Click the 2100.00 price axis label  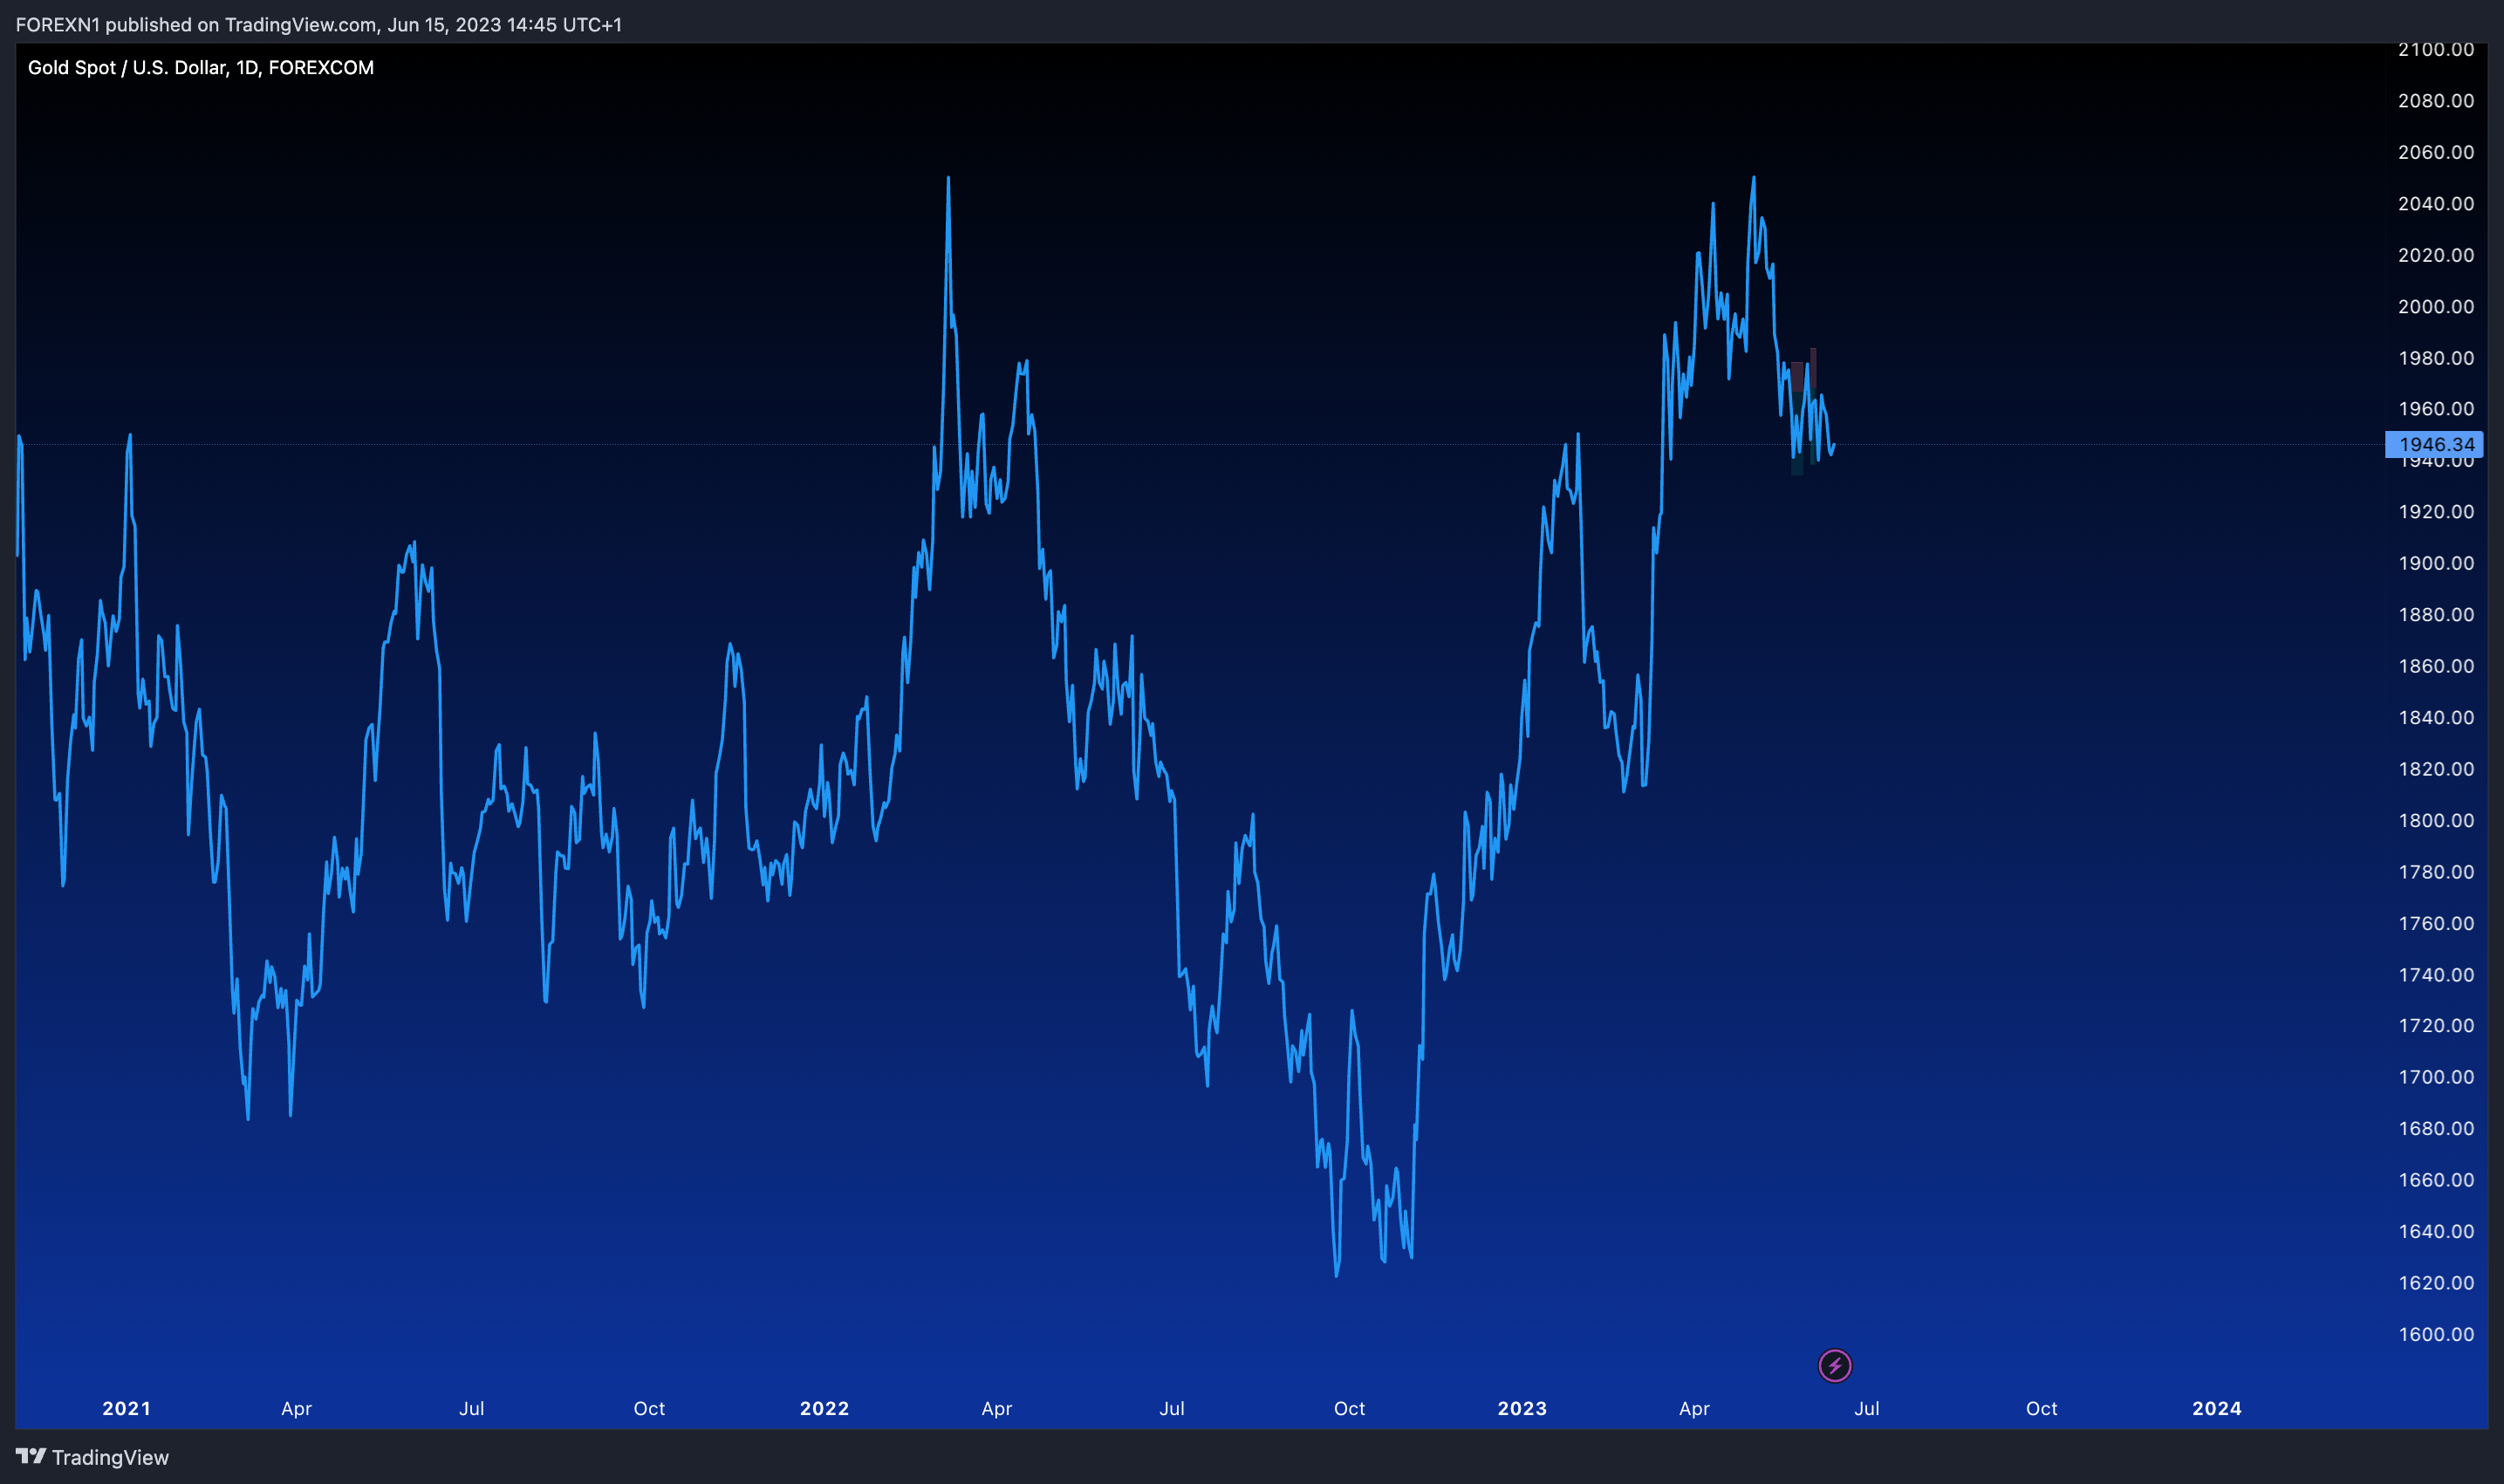[x=2436, y=49]
